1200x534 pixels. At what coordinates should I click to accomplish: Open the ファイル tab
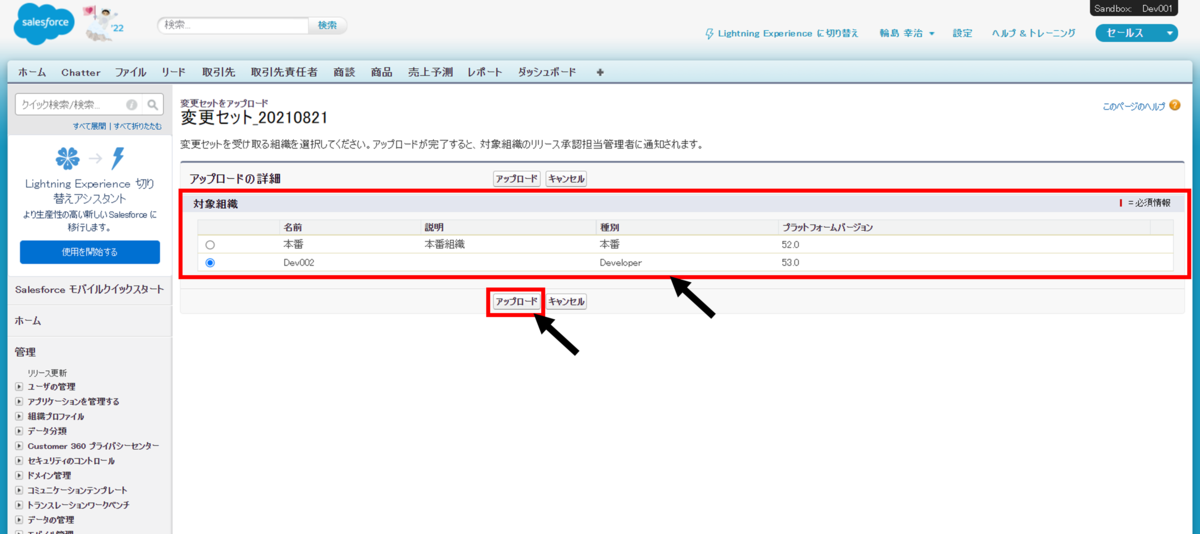coord(131,72)
